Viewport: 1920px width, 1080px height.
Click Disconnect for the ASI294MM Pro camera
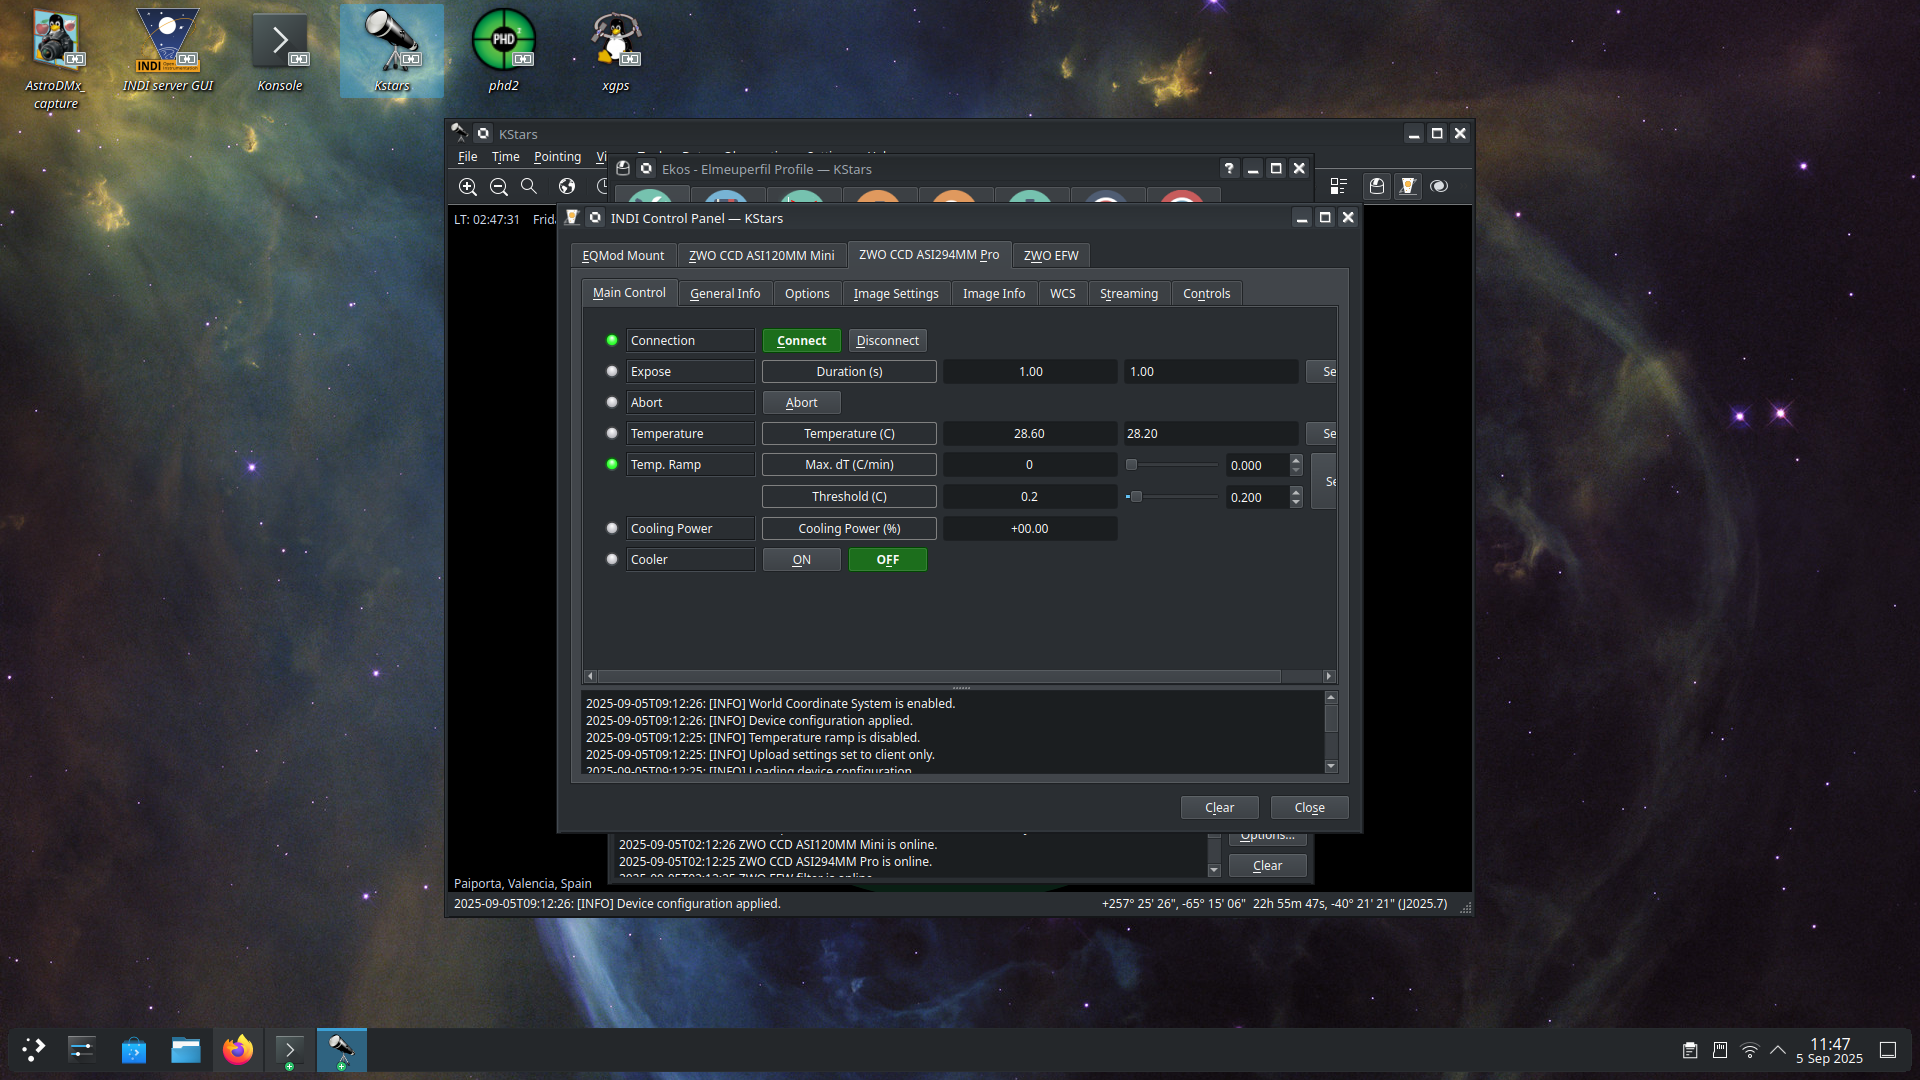point(887,340)
